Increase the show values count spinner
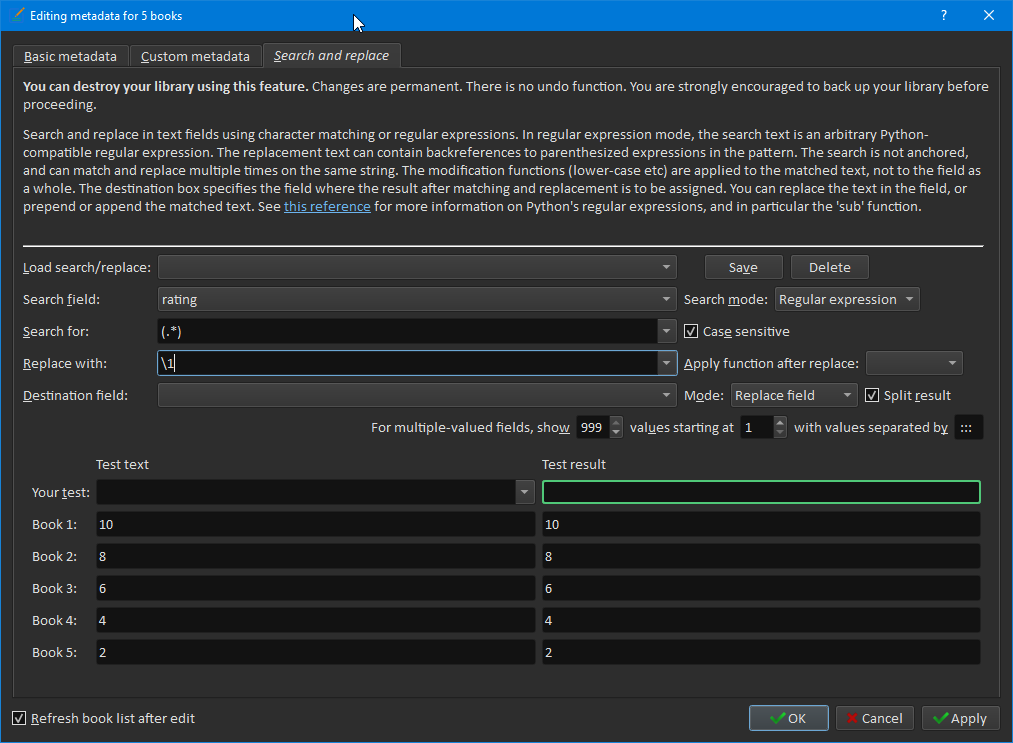The image size is (1013, 743). 616,422
